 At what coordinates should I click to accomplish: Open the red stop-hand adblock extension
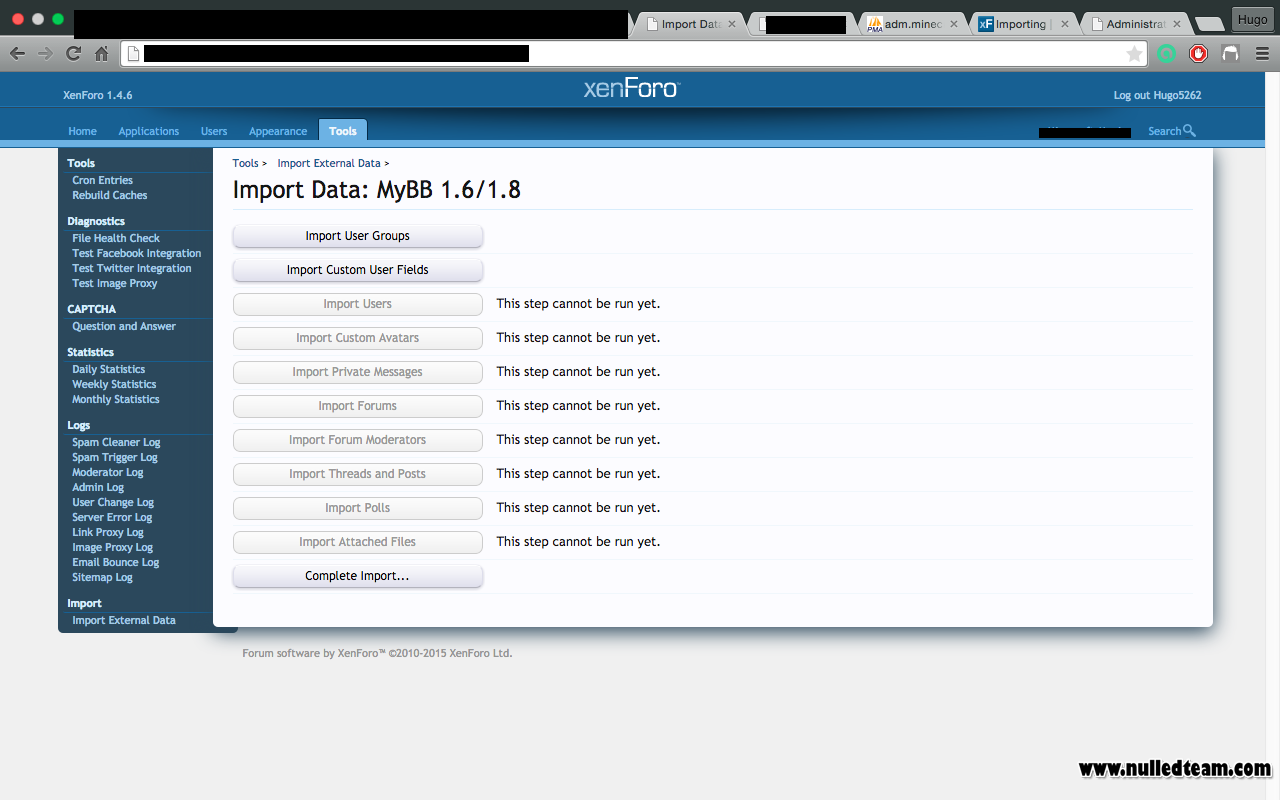[1198, 54]
